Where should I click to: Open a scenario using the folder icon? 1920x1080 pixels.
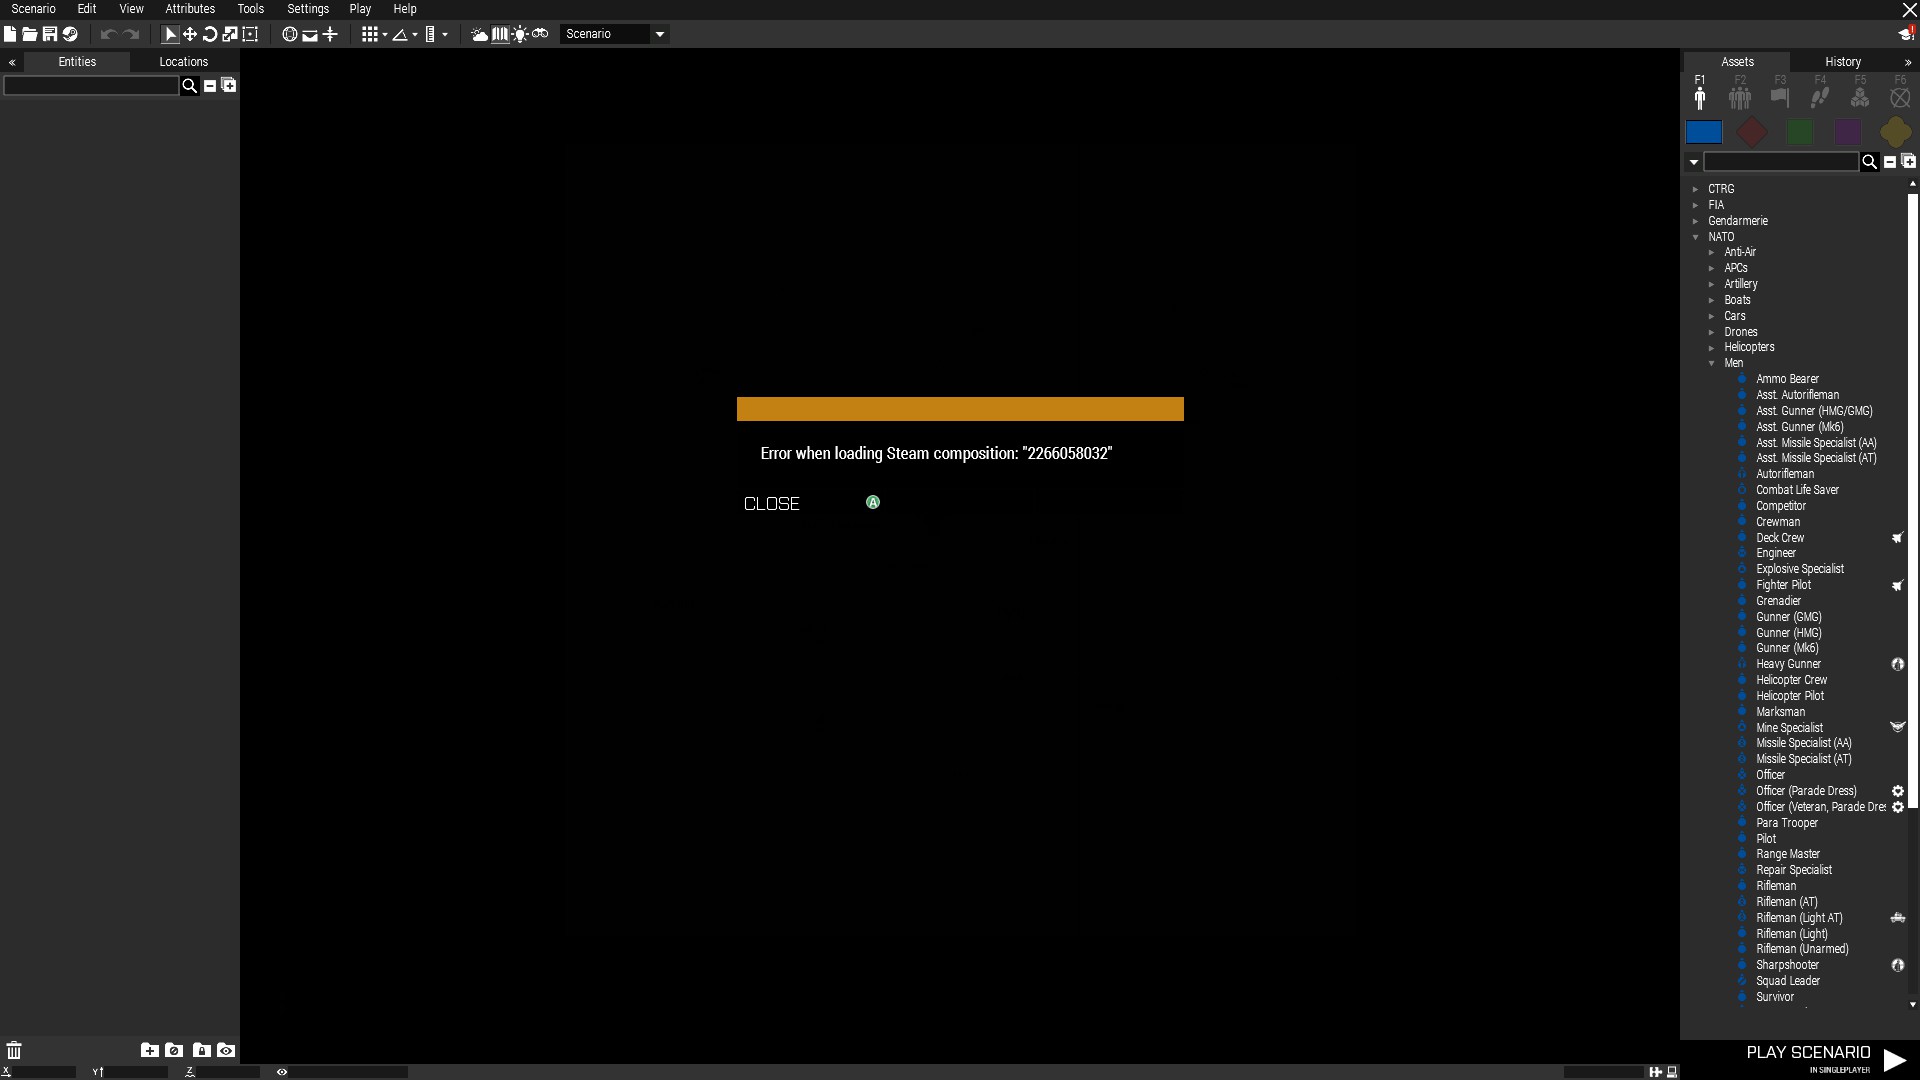30,34
